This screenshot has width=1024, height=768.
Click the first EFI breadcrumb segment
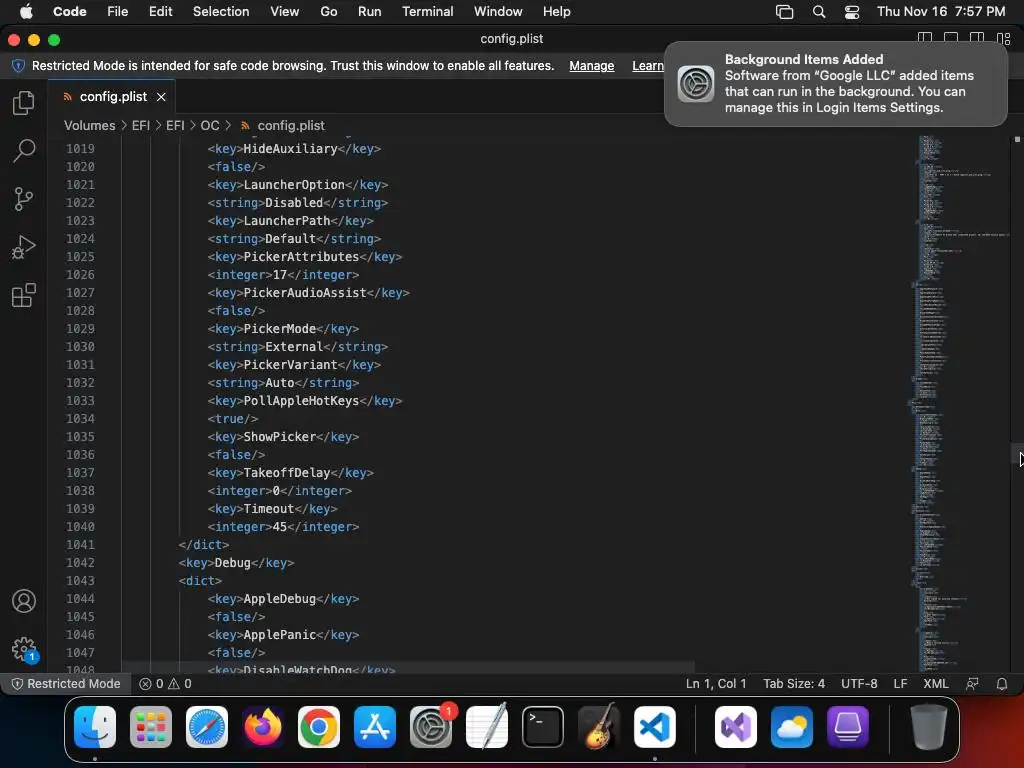140,125
